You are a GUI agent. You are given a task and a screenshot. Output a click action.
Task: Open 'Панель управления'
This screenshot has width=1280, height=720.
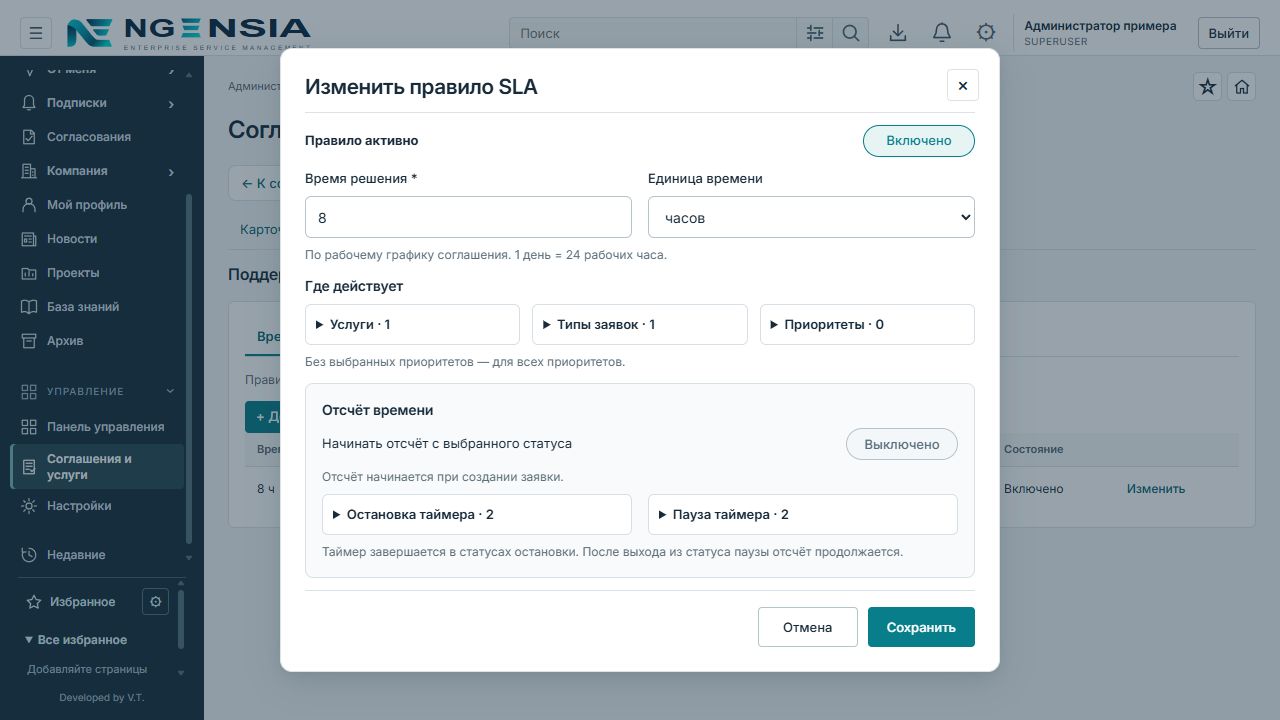98,427
